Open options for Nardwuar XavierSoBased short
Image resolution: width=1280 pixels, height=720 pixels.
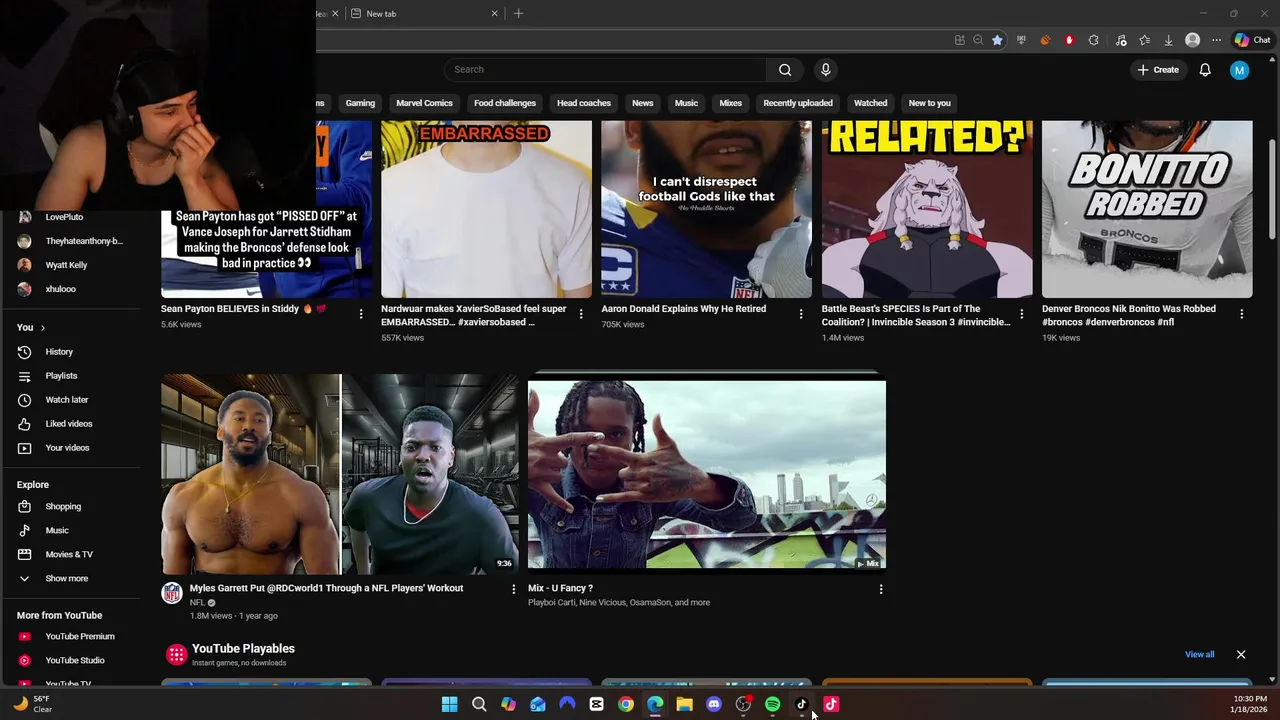pyautogui.click(x=581, y=314)
